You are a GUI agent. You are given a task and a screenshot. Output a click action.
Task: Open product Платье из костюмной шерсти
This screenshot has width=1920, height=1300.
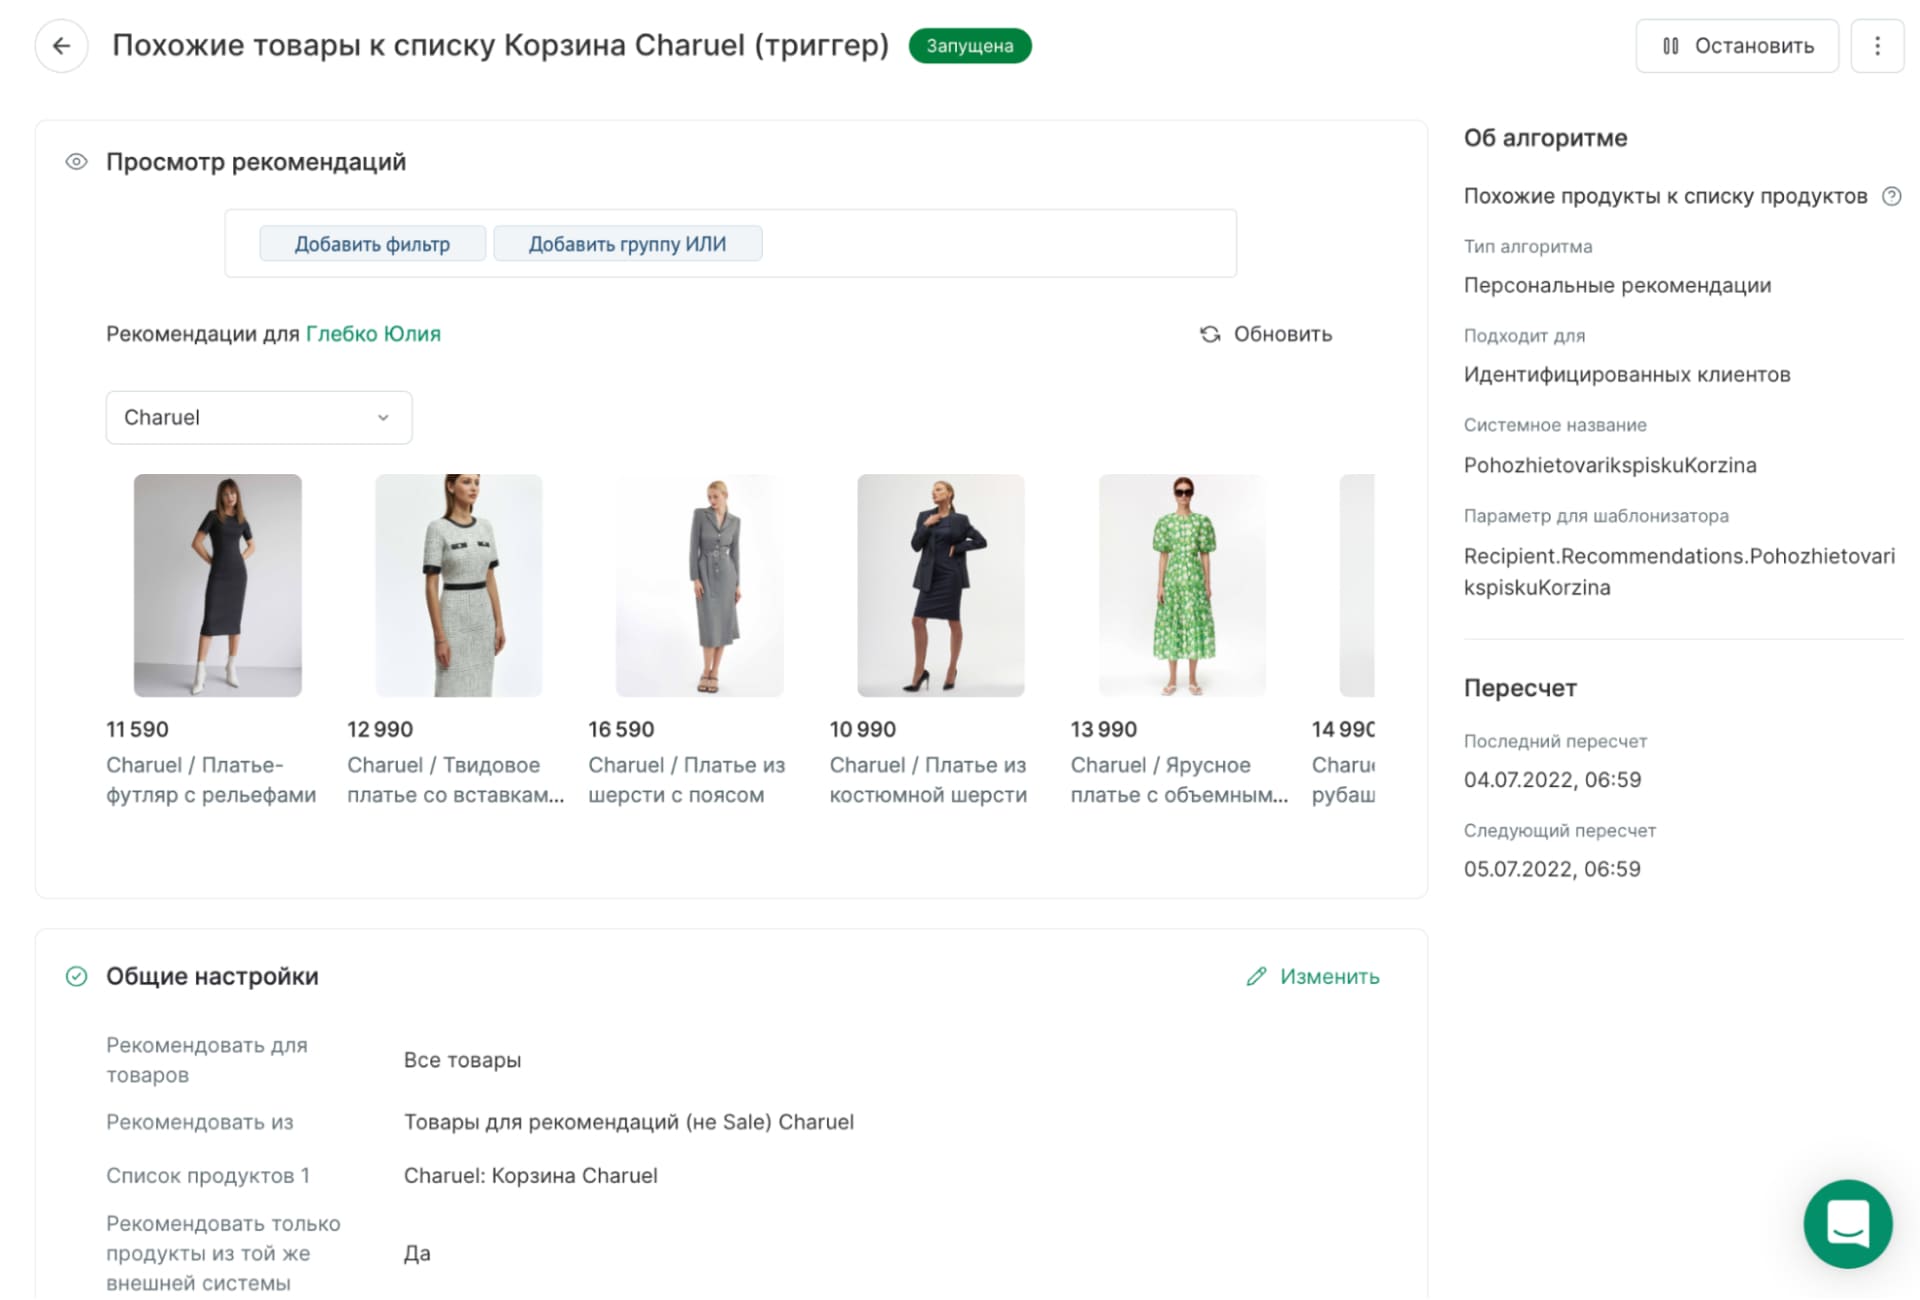pos(928,780)
